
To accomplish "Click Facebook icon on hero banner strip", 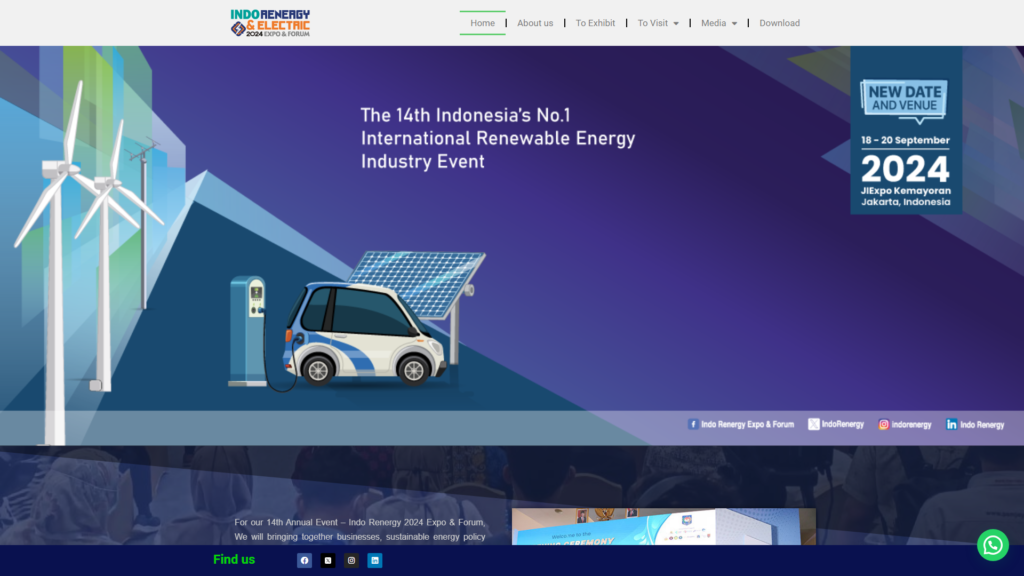I will pos(693,424).
